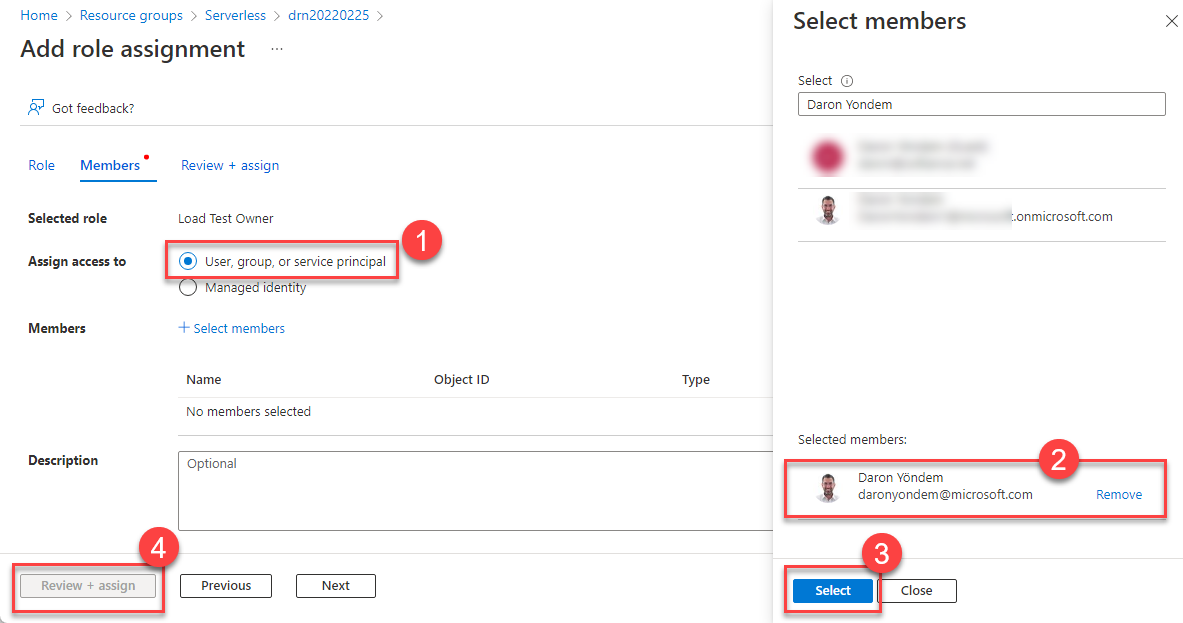The height and width of the screenshot is (623, 1183).
Task: Click the Close button in the panel
Action: (917, 590)
